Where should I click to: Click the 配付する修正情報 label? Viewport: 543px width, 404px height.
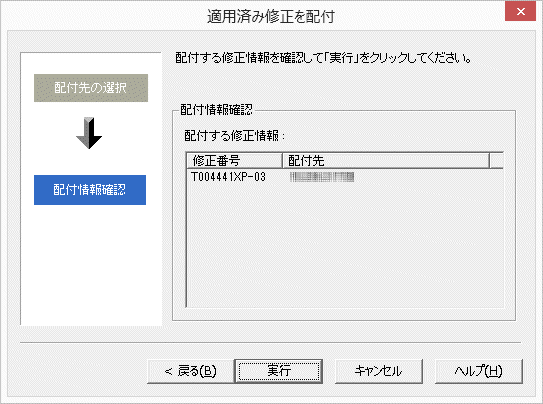(x=234, y=135)
